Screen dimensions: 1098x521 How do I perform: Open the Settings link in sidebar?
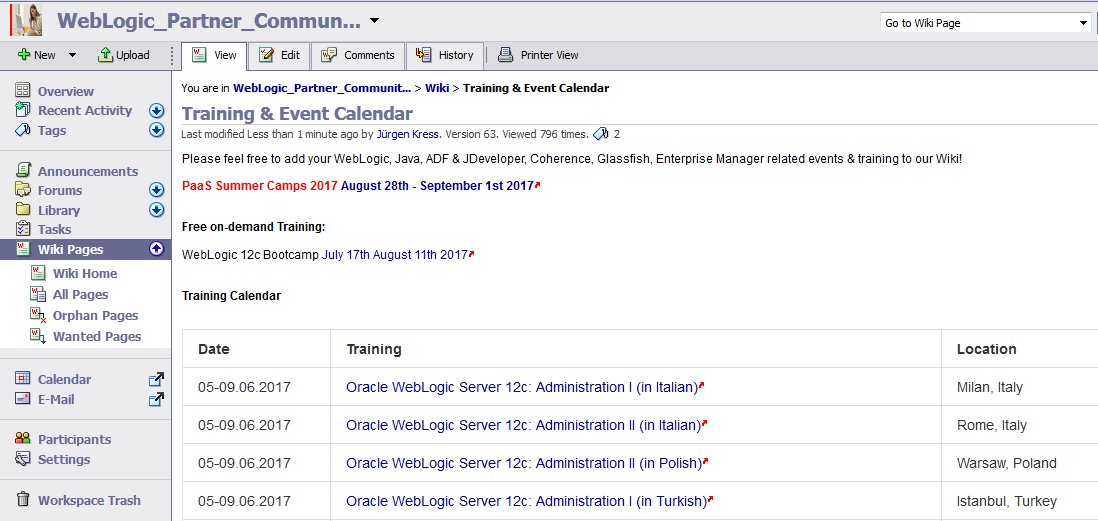coord(64,460)
